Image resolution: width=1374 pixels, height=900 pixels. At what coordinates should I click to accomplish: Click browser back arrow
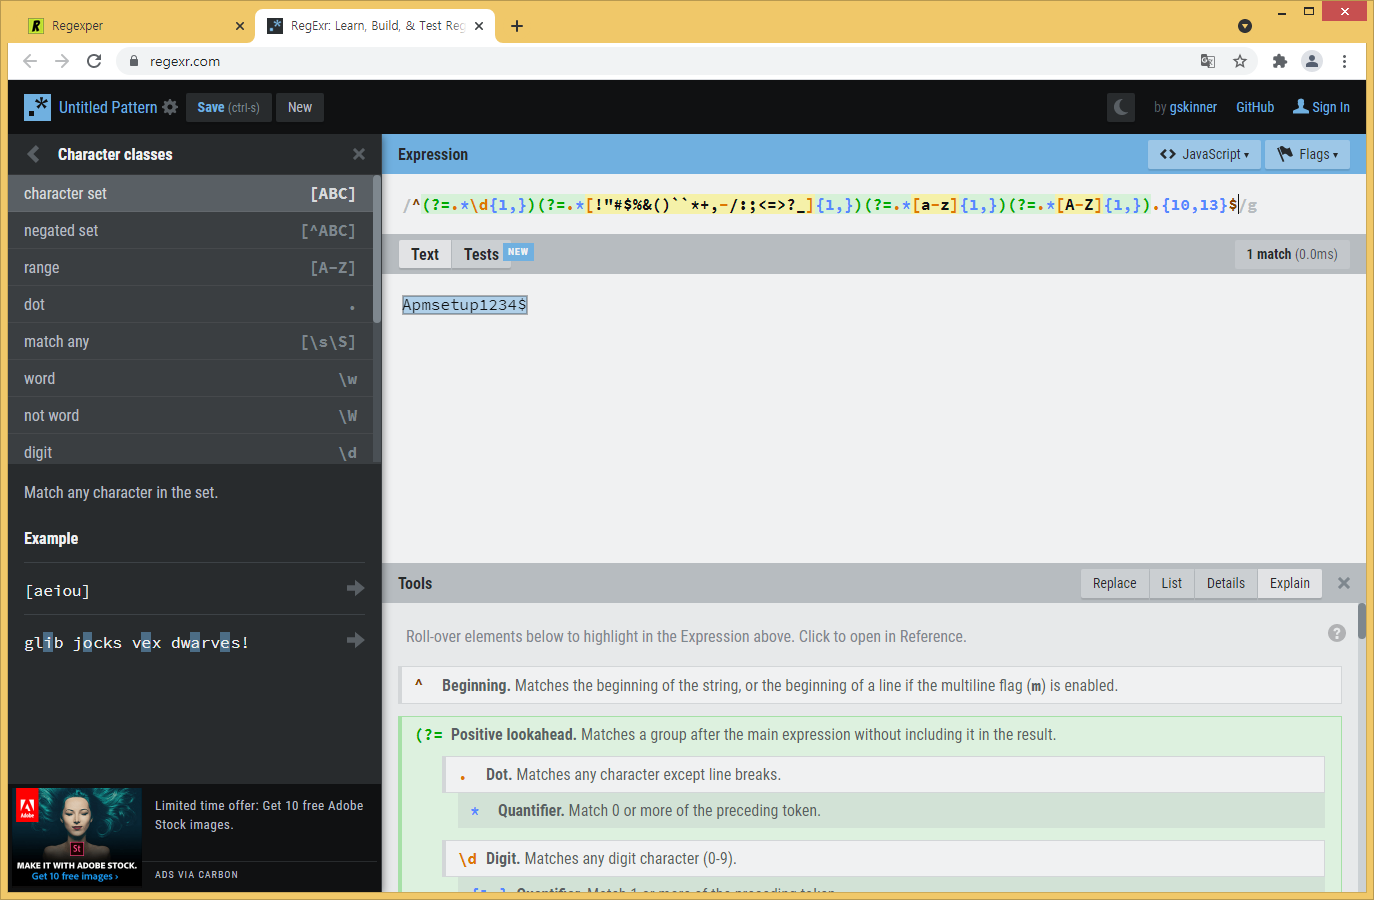click(x=30, y=61)
